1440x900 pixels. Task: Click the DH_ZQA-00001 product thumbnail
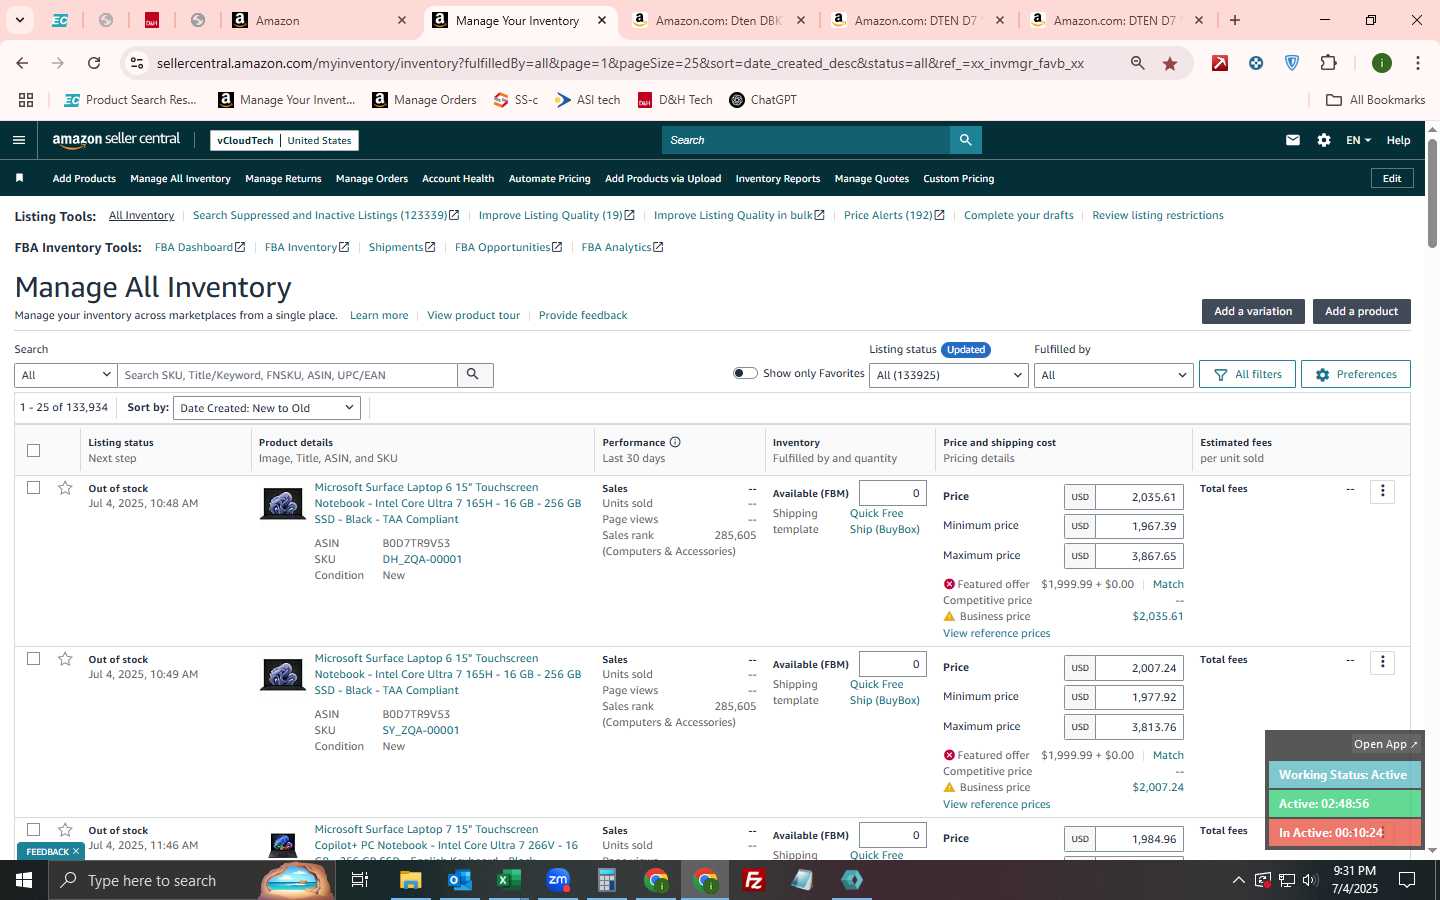283,503
